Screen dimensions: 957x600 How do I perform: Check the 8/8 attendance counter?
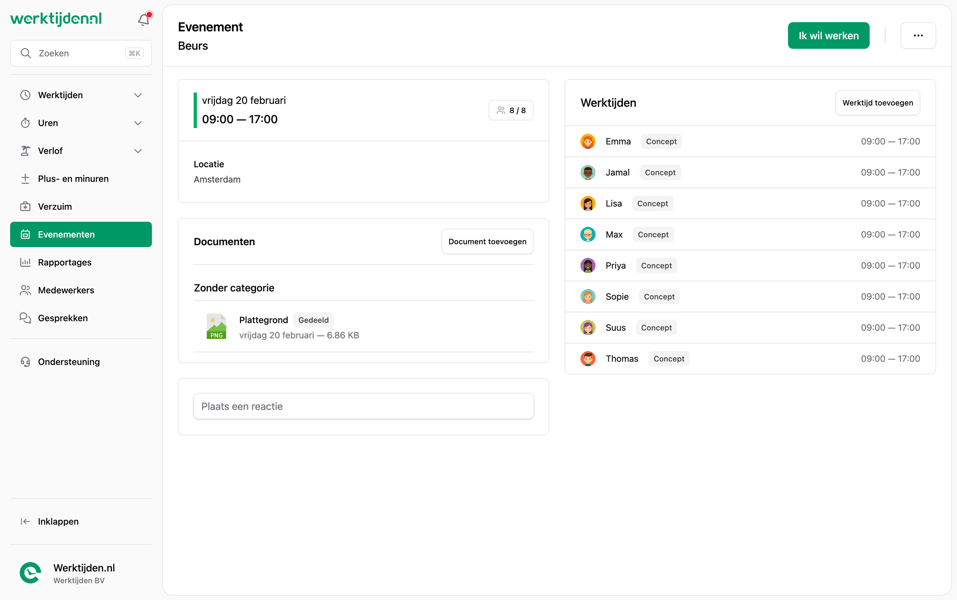pos(511,110)
